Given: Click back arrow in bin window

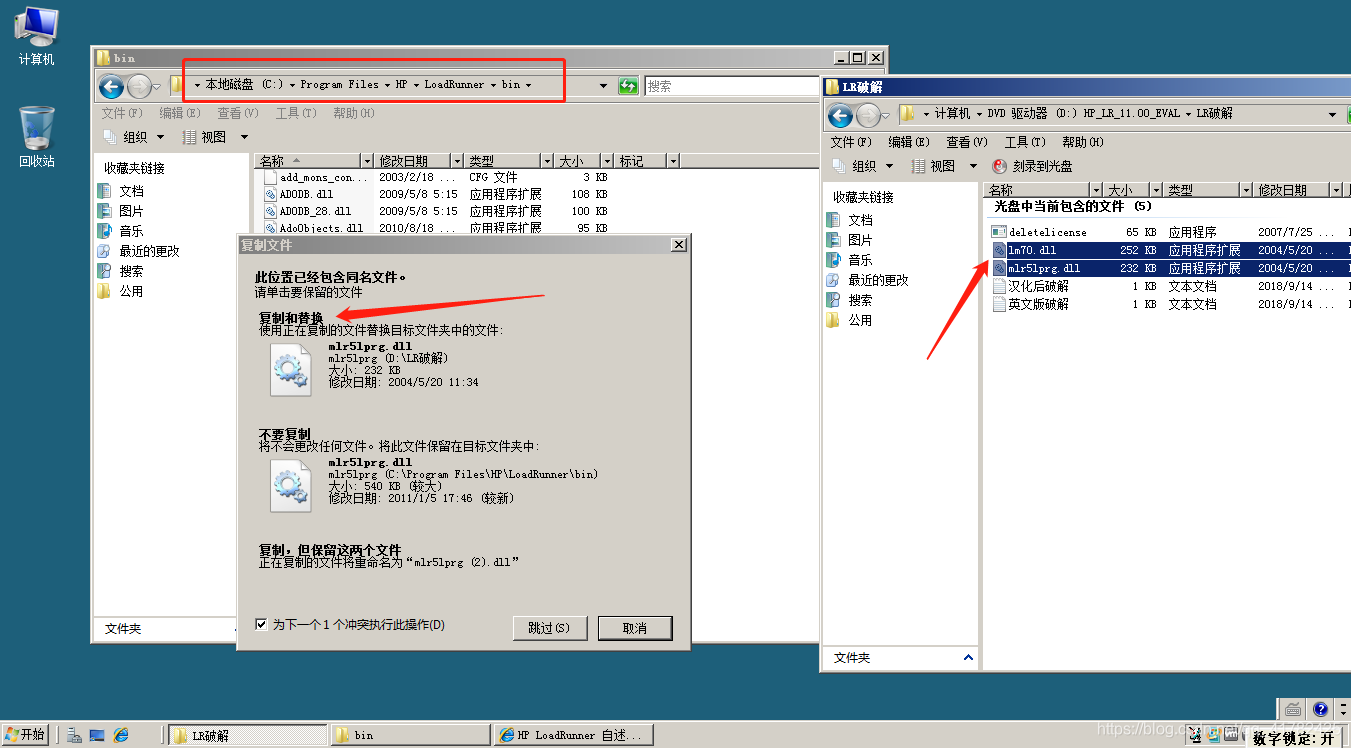Looking at the screenshot, I should coord(111,86).
